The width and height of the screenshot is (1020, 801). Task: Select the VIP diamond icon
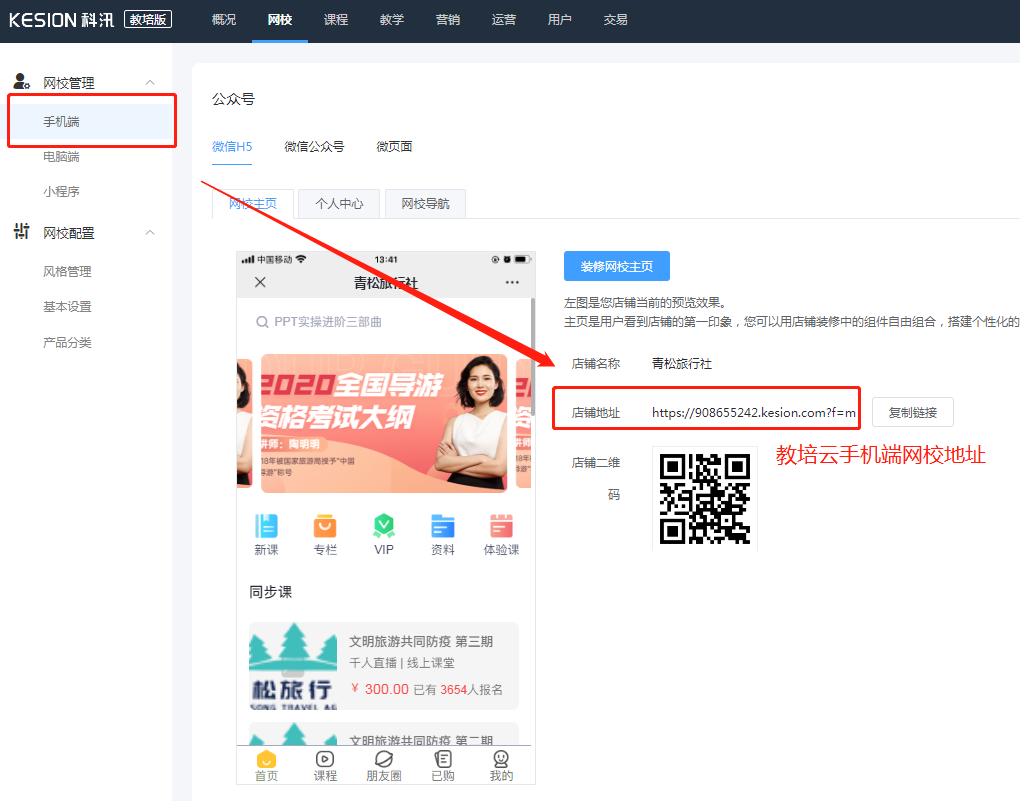(x=384, y=527)
